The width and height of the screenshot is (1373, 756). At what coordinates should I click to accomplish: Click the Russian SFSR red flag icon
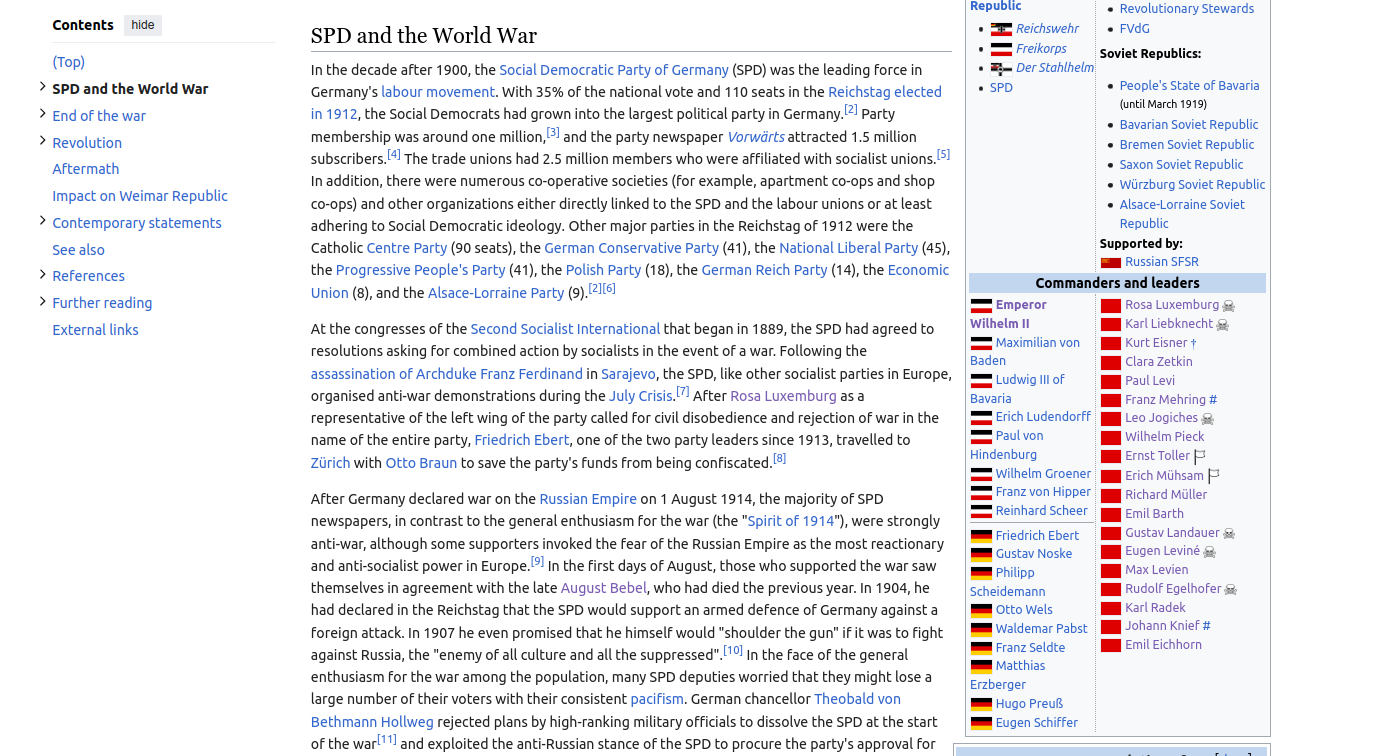coord(1110,262)
